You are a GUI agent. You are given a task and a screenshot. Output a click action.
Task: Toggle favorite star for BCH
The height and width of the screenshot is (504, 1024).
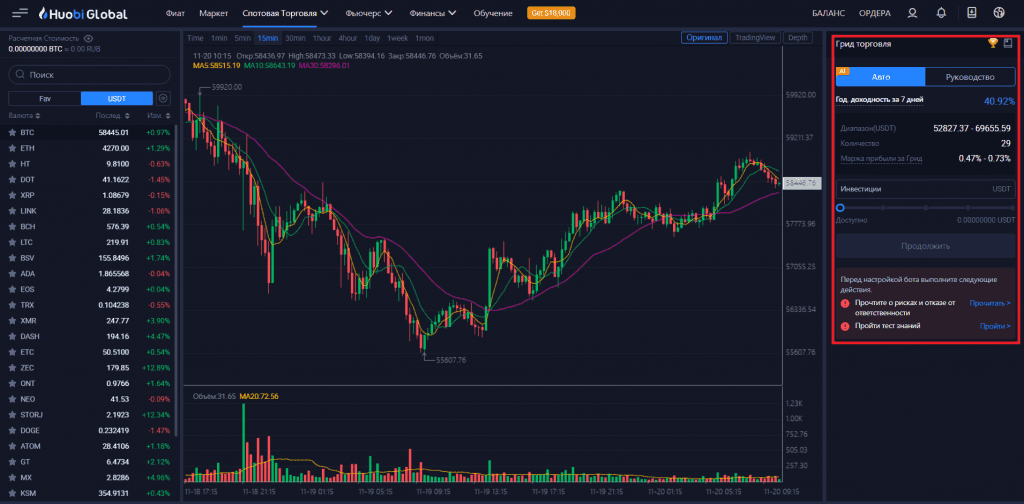pyautogui.click(x=12, y=227)
